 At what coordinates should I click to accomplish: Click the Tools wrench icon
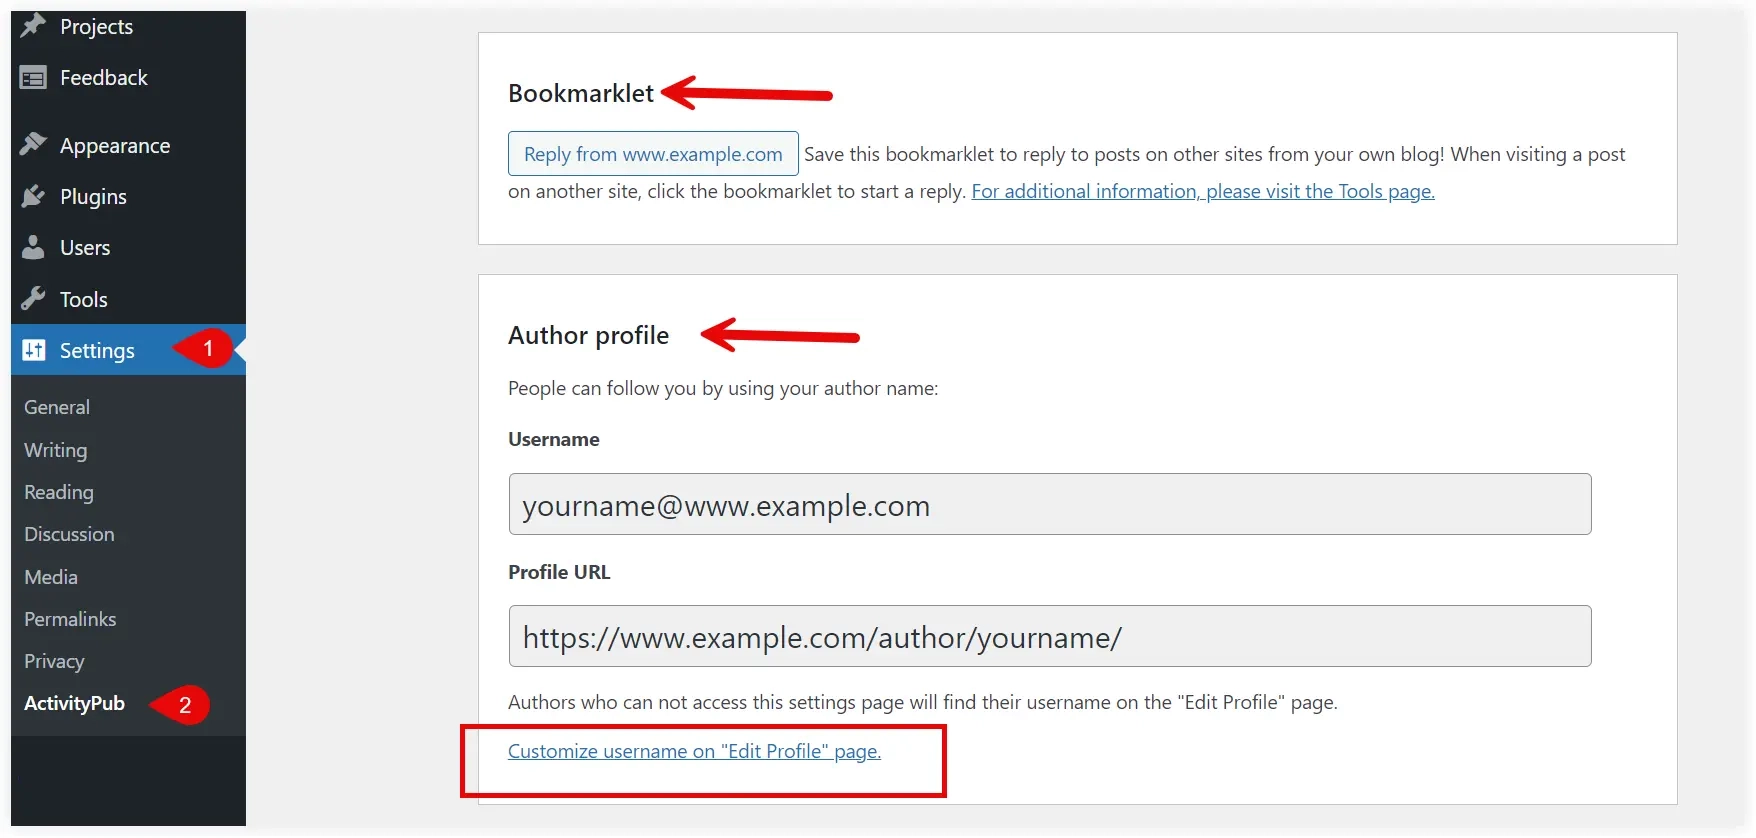(x=33, y=299)
